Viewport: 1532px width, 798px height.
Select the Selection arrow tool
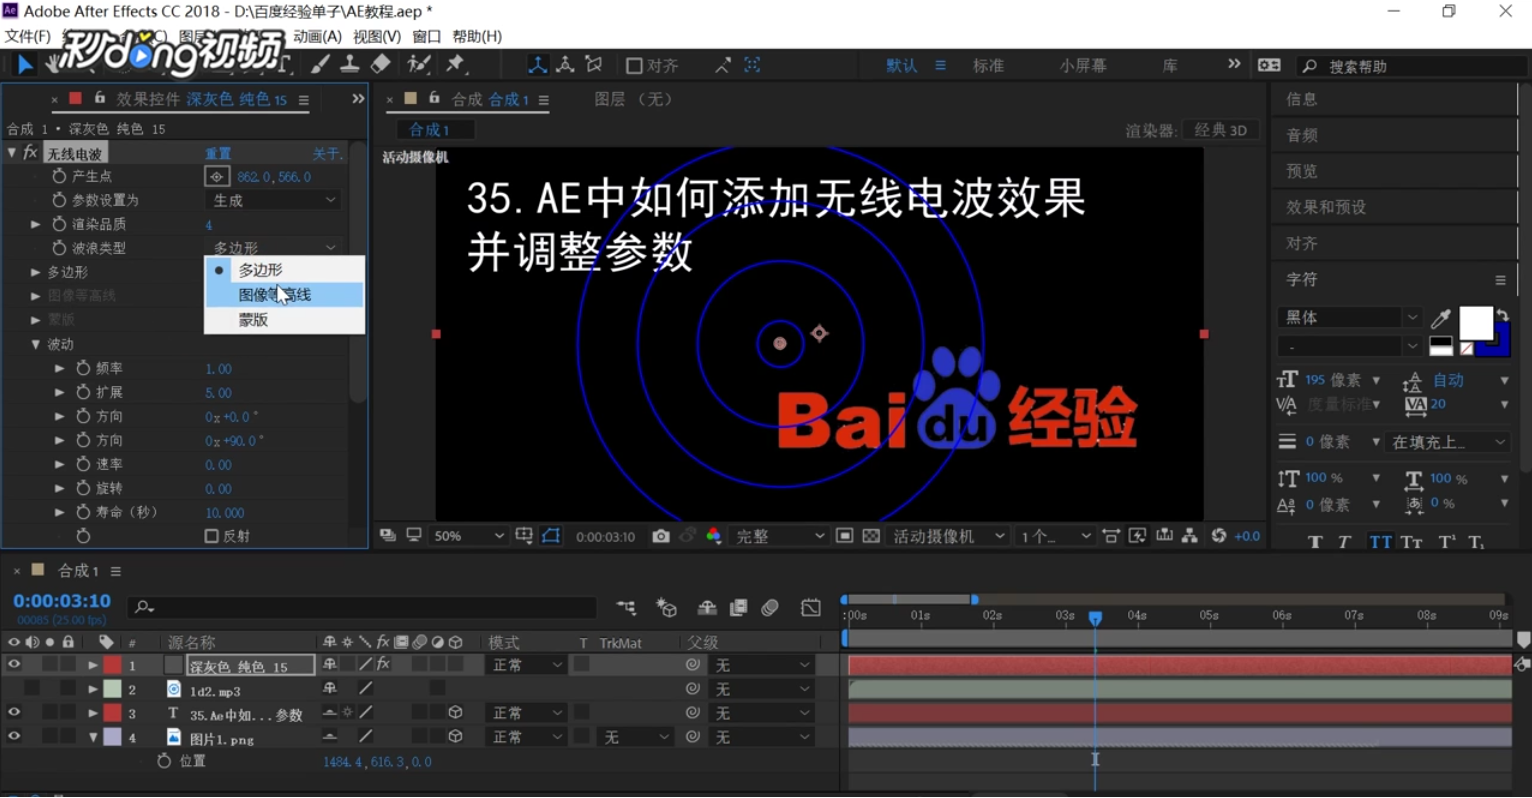(25, 65)
